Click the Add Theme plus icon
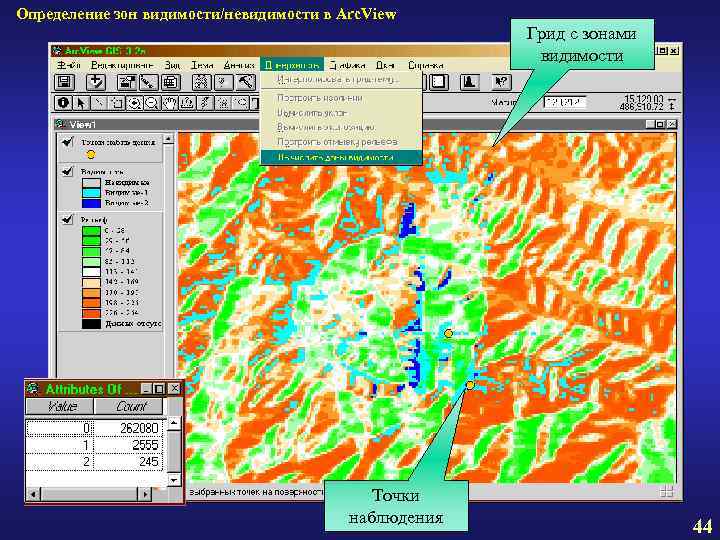The image size is (720, 540). point(96,83)
